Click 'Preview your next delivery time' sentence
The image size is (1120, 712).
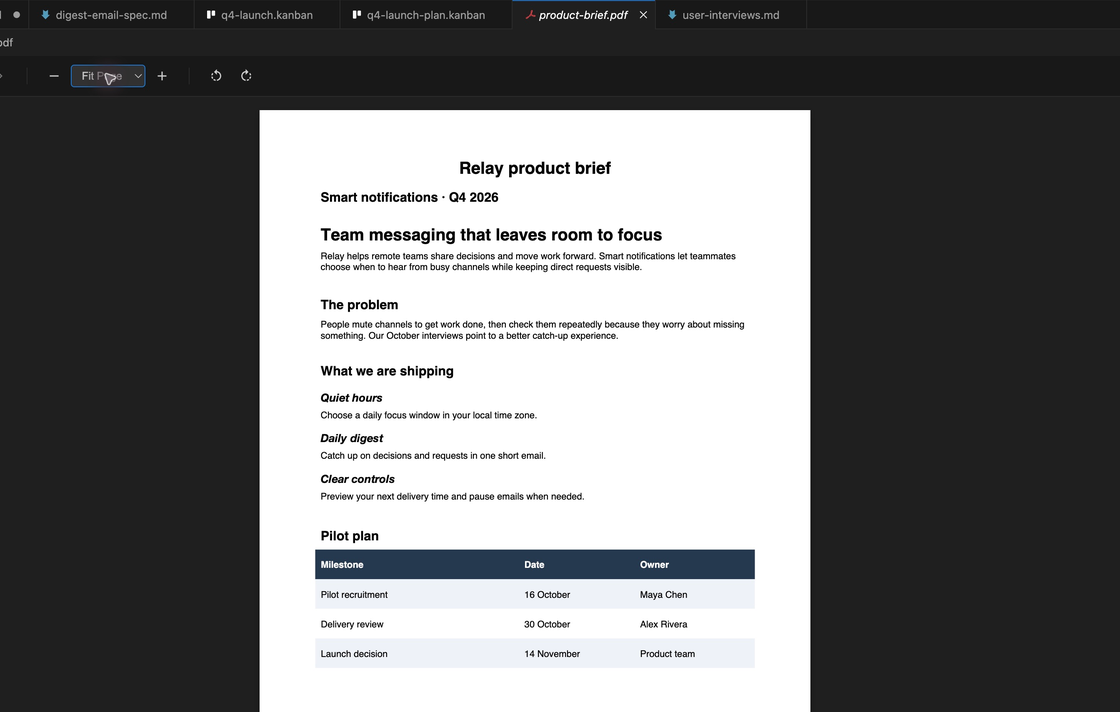[452, 496]
